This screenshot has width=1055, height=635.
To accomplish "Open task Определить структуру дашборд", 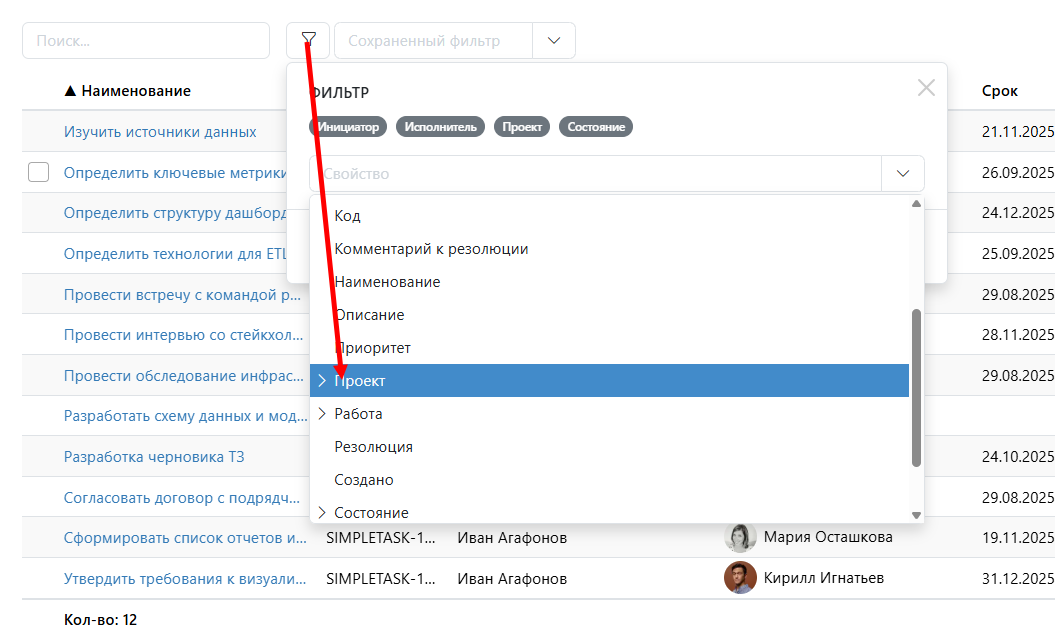I will (175, 213).
